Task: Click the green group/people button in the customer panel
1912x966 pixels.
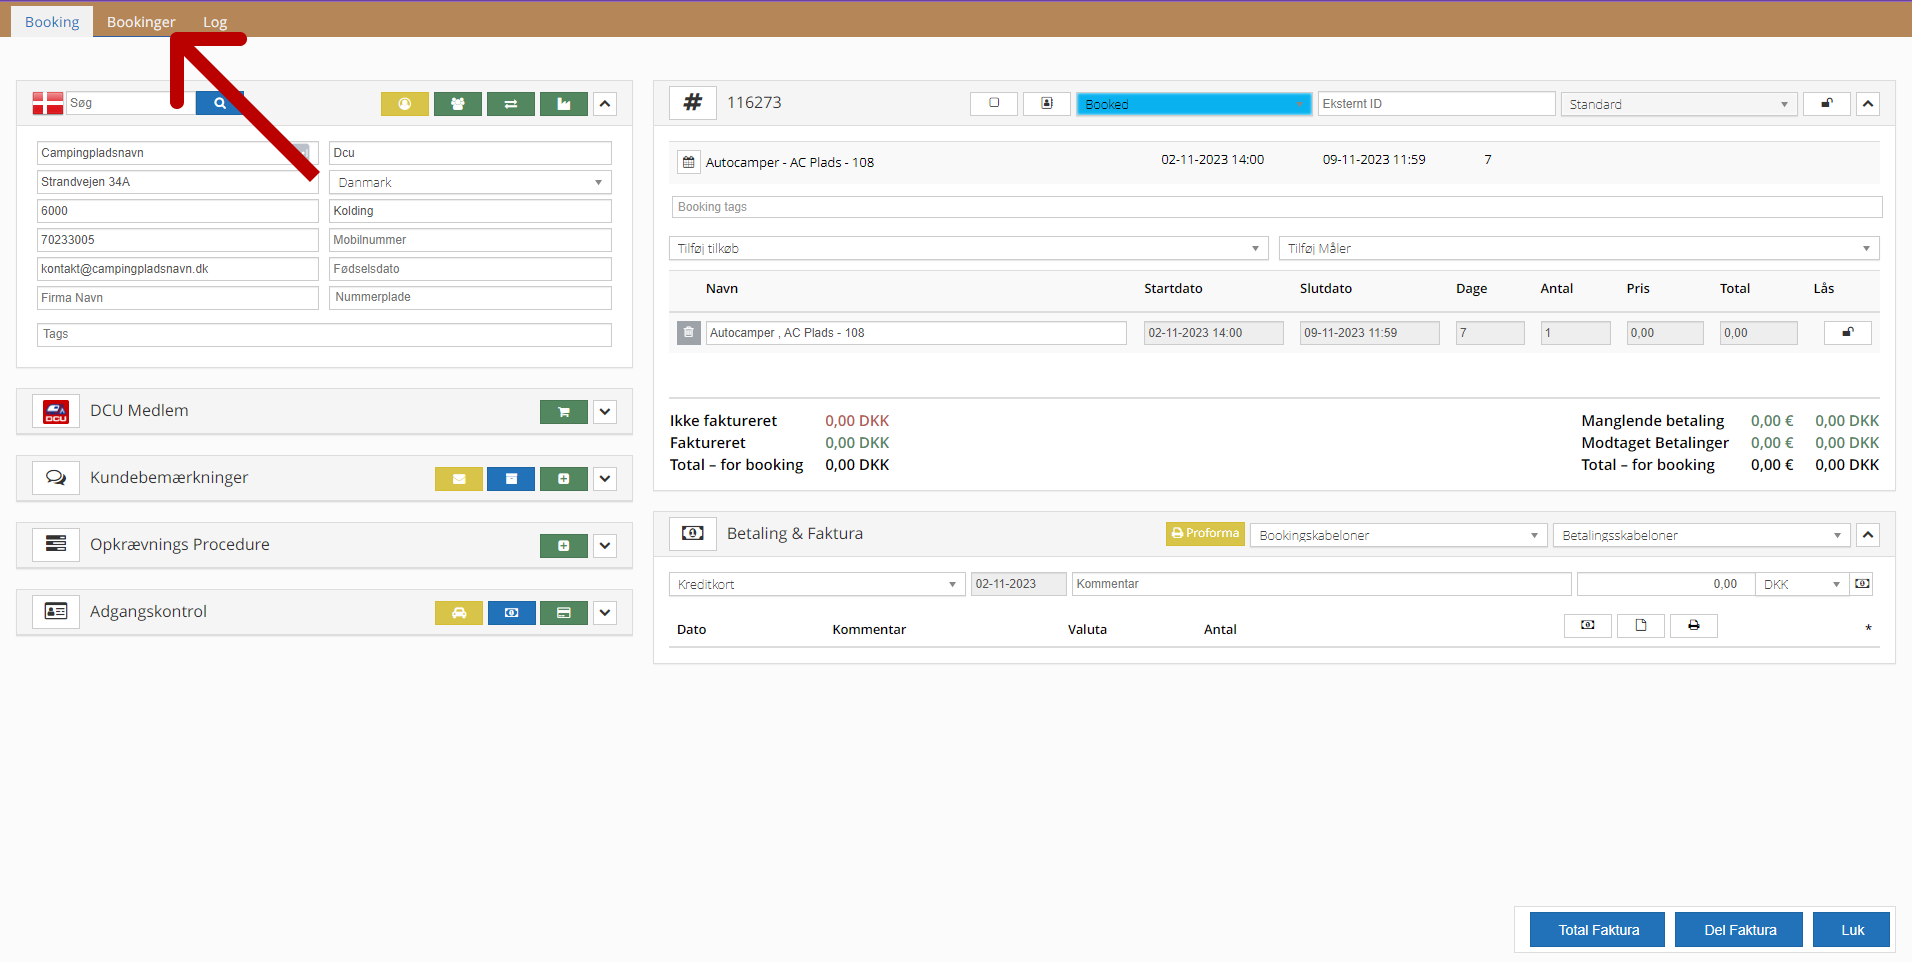Action: point(458,104)
